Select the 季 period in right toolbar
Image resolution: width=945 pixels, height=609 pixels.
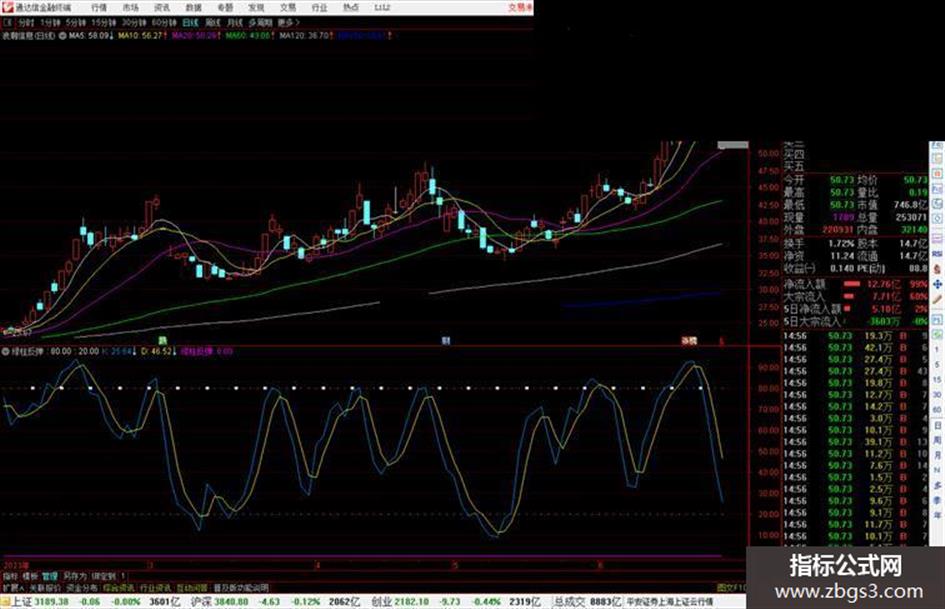(x=937, y=500)
